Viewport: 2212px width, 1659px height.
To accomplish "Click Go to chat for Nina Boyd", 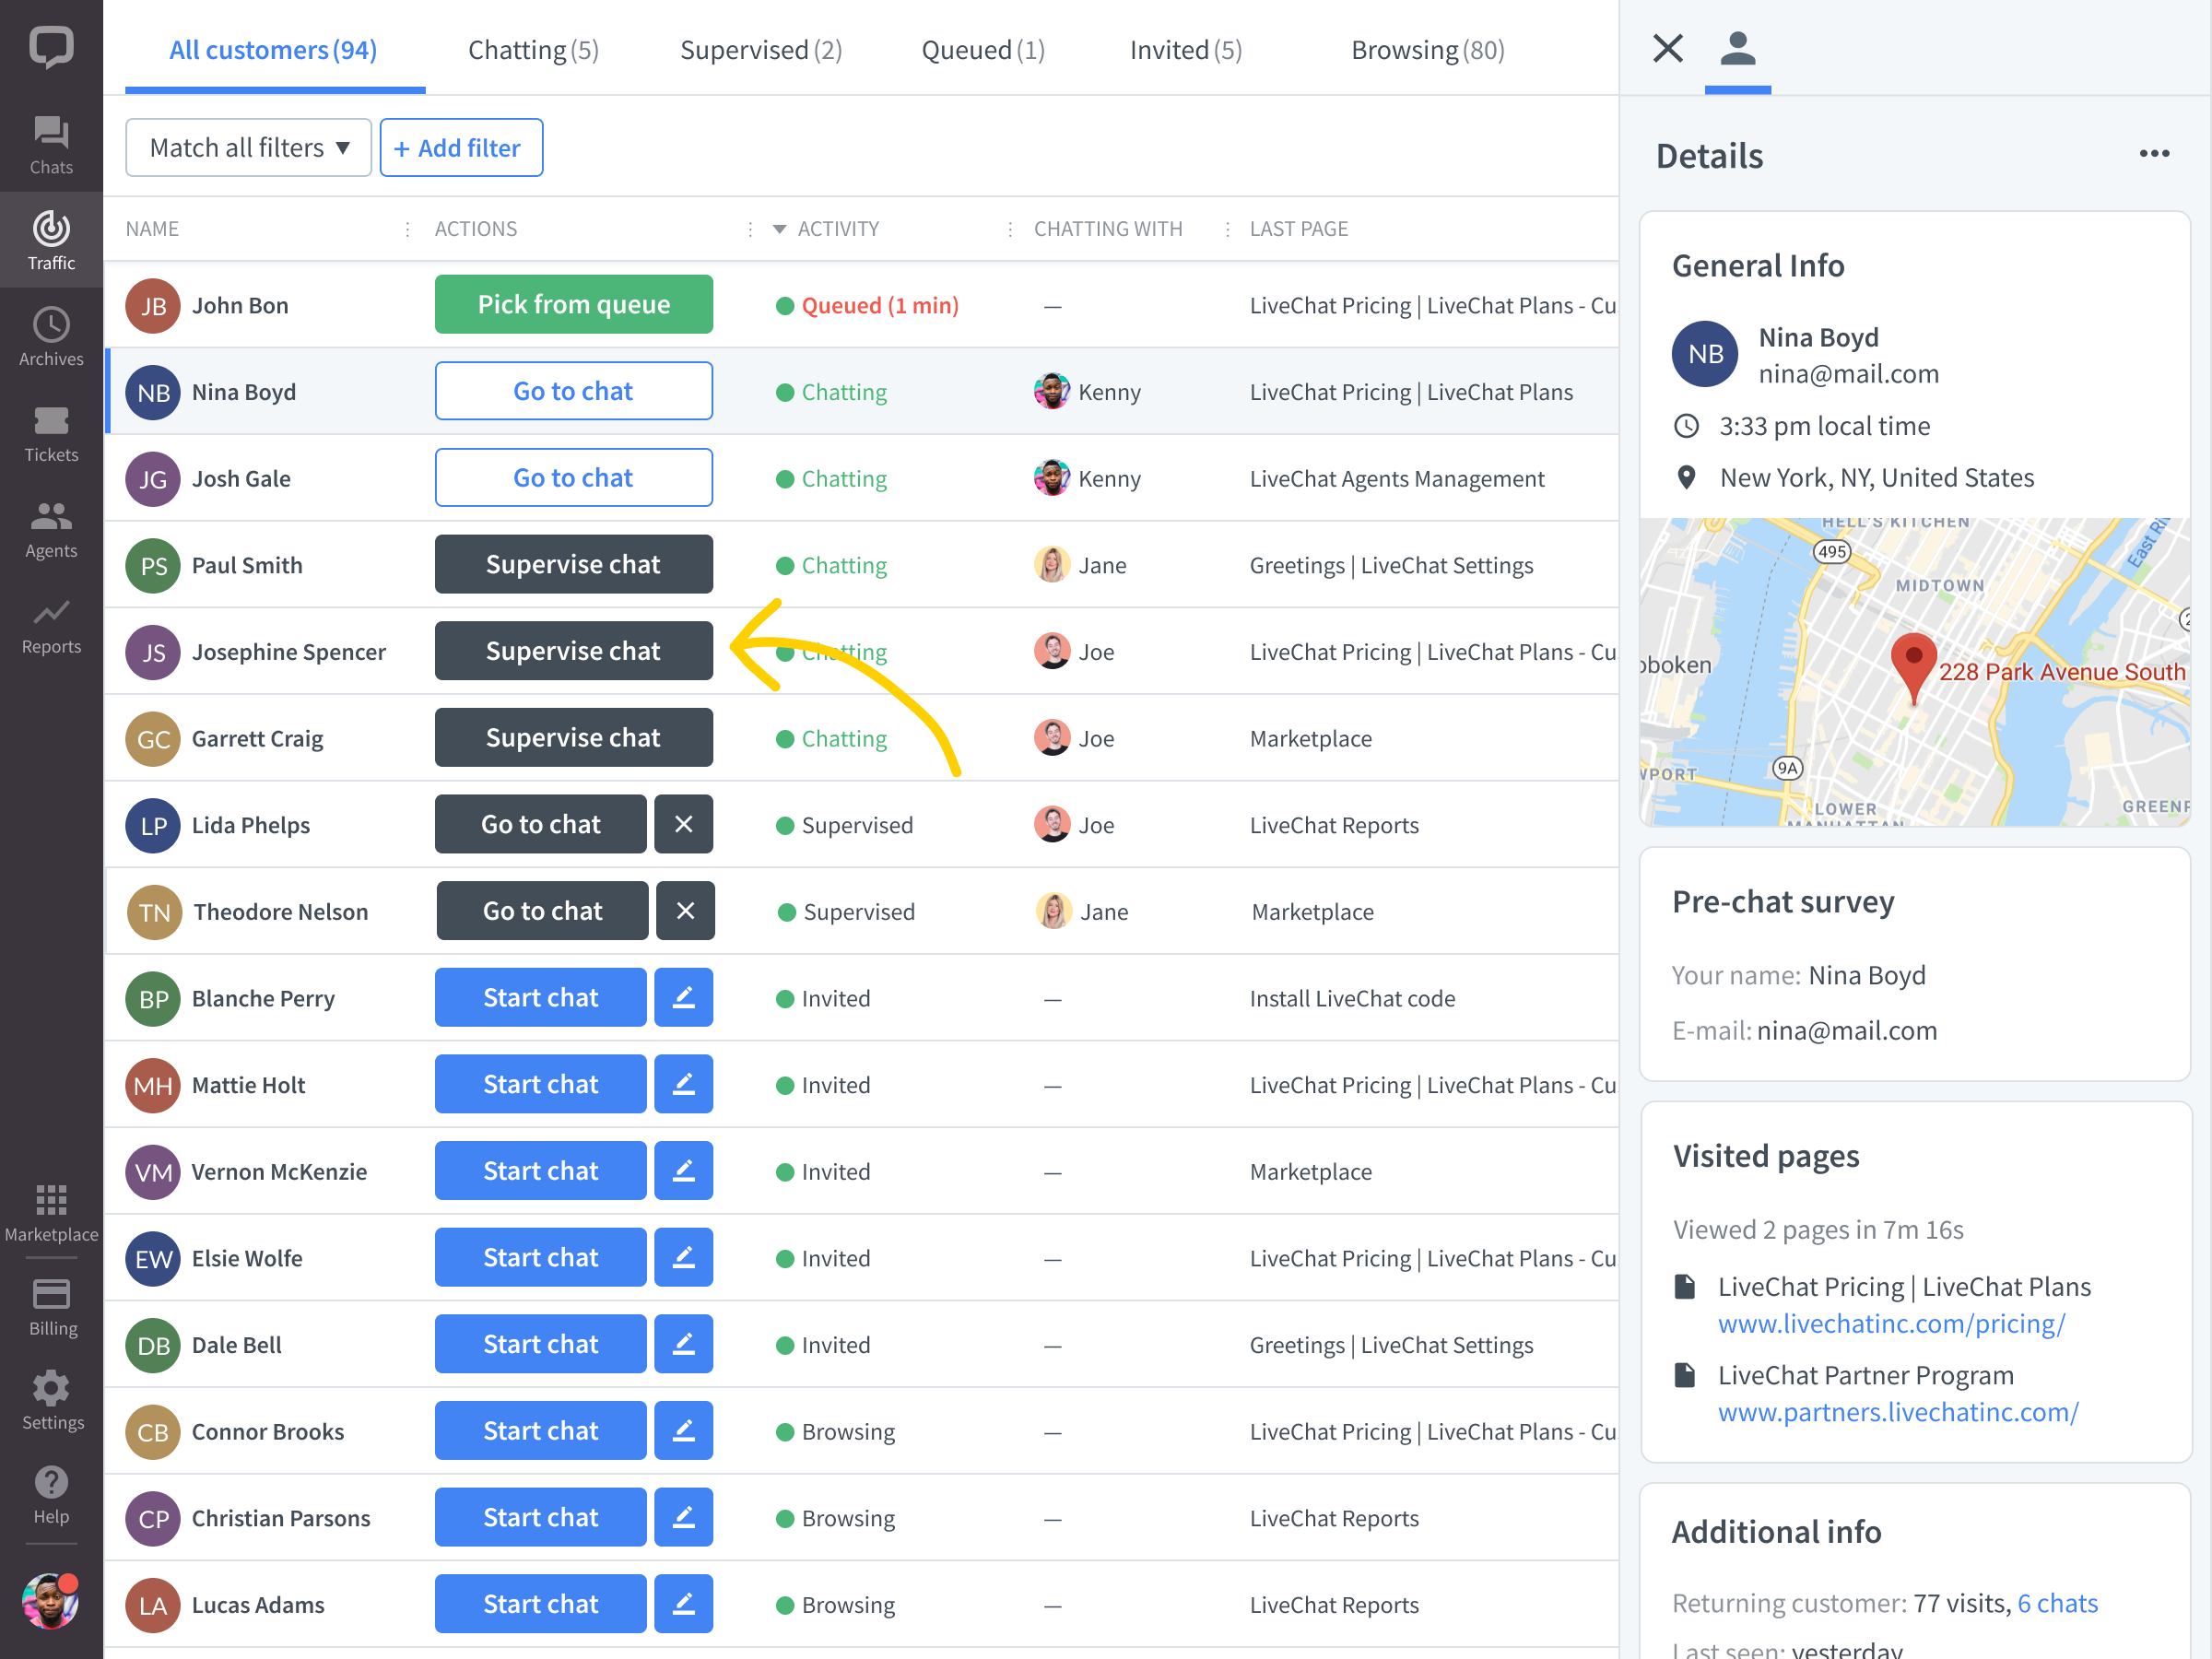I will pyautogui.click(x=573, y=391).
